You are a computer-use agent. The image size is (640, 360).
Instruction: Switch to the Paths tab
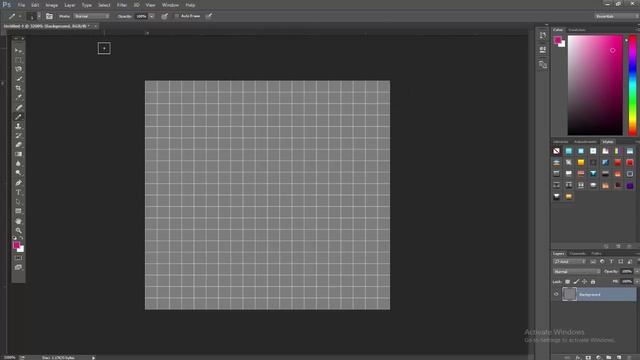coord(596,253)
